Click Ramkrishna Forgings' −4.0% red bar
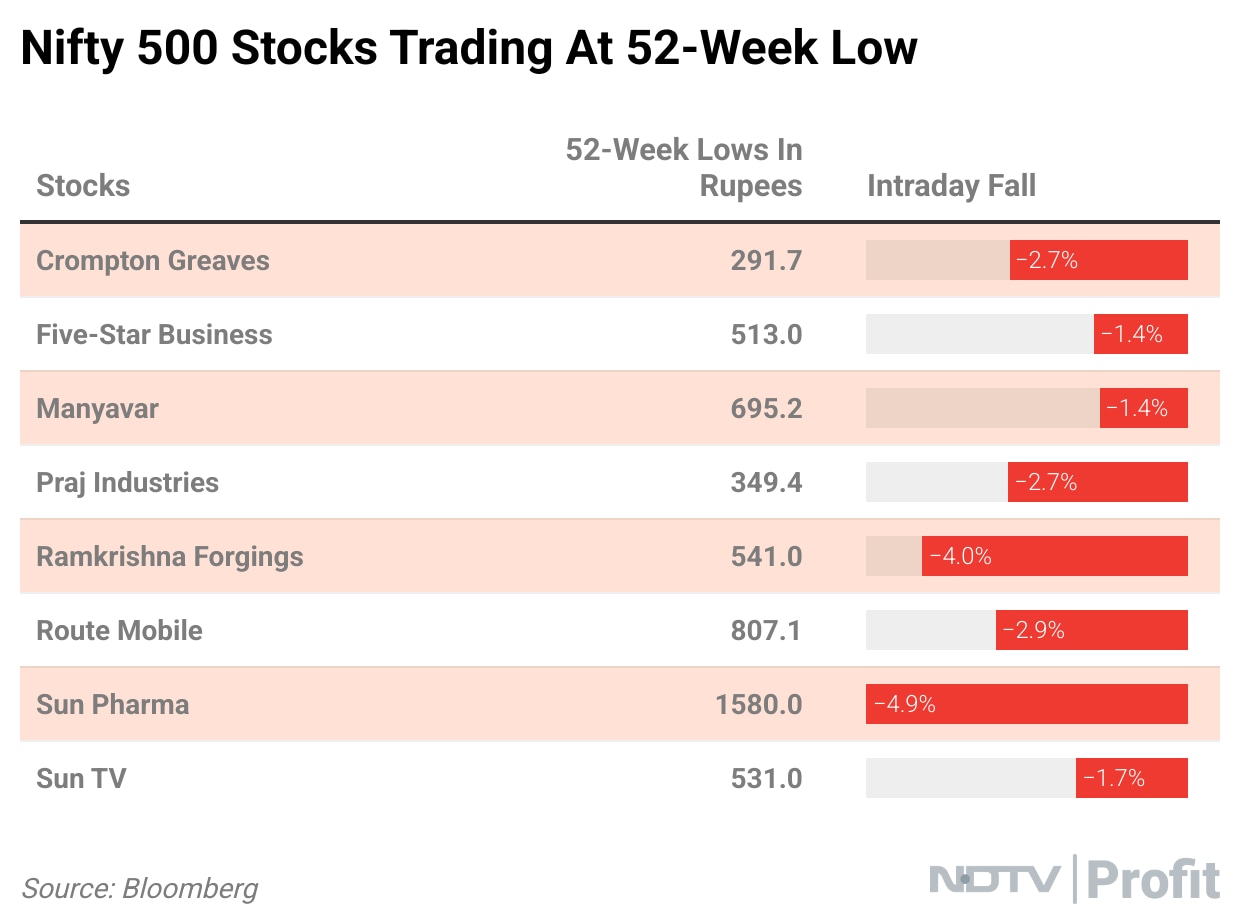The height and width of the screenshot is (924, 1240). click(x=1054, y=556)
